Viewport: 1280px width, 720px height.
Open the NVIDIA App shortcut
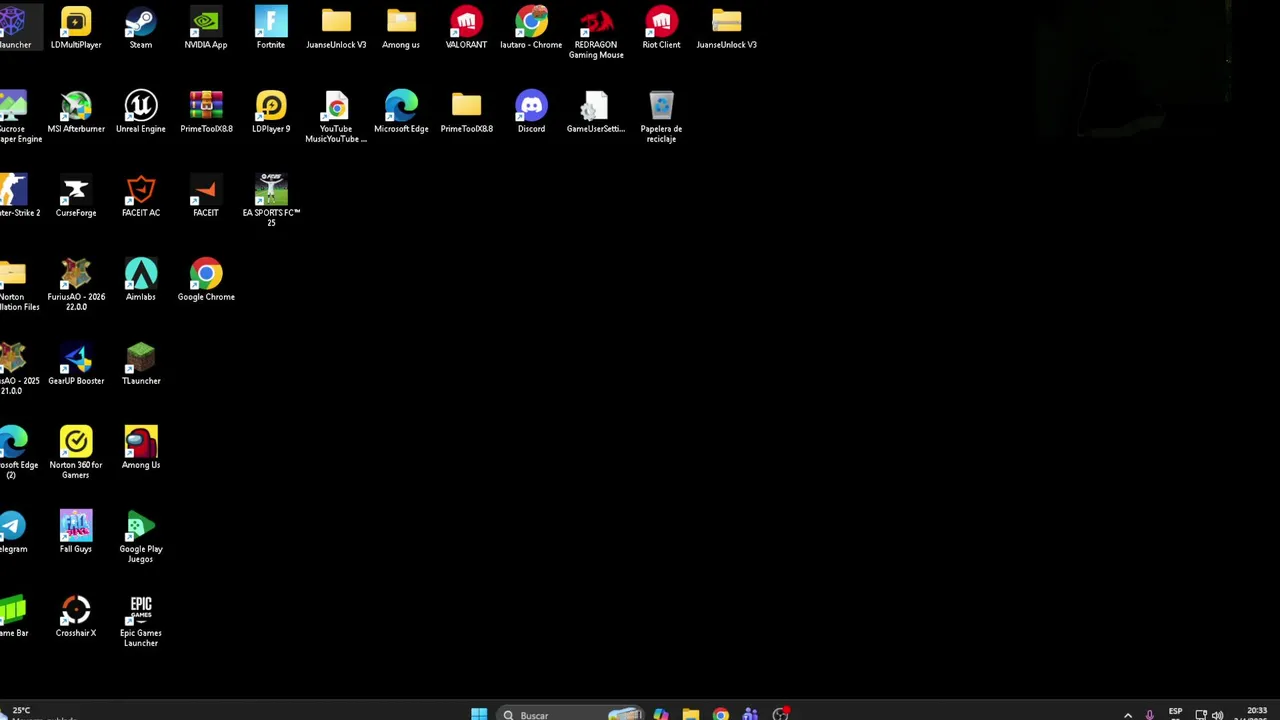(206, 28)
